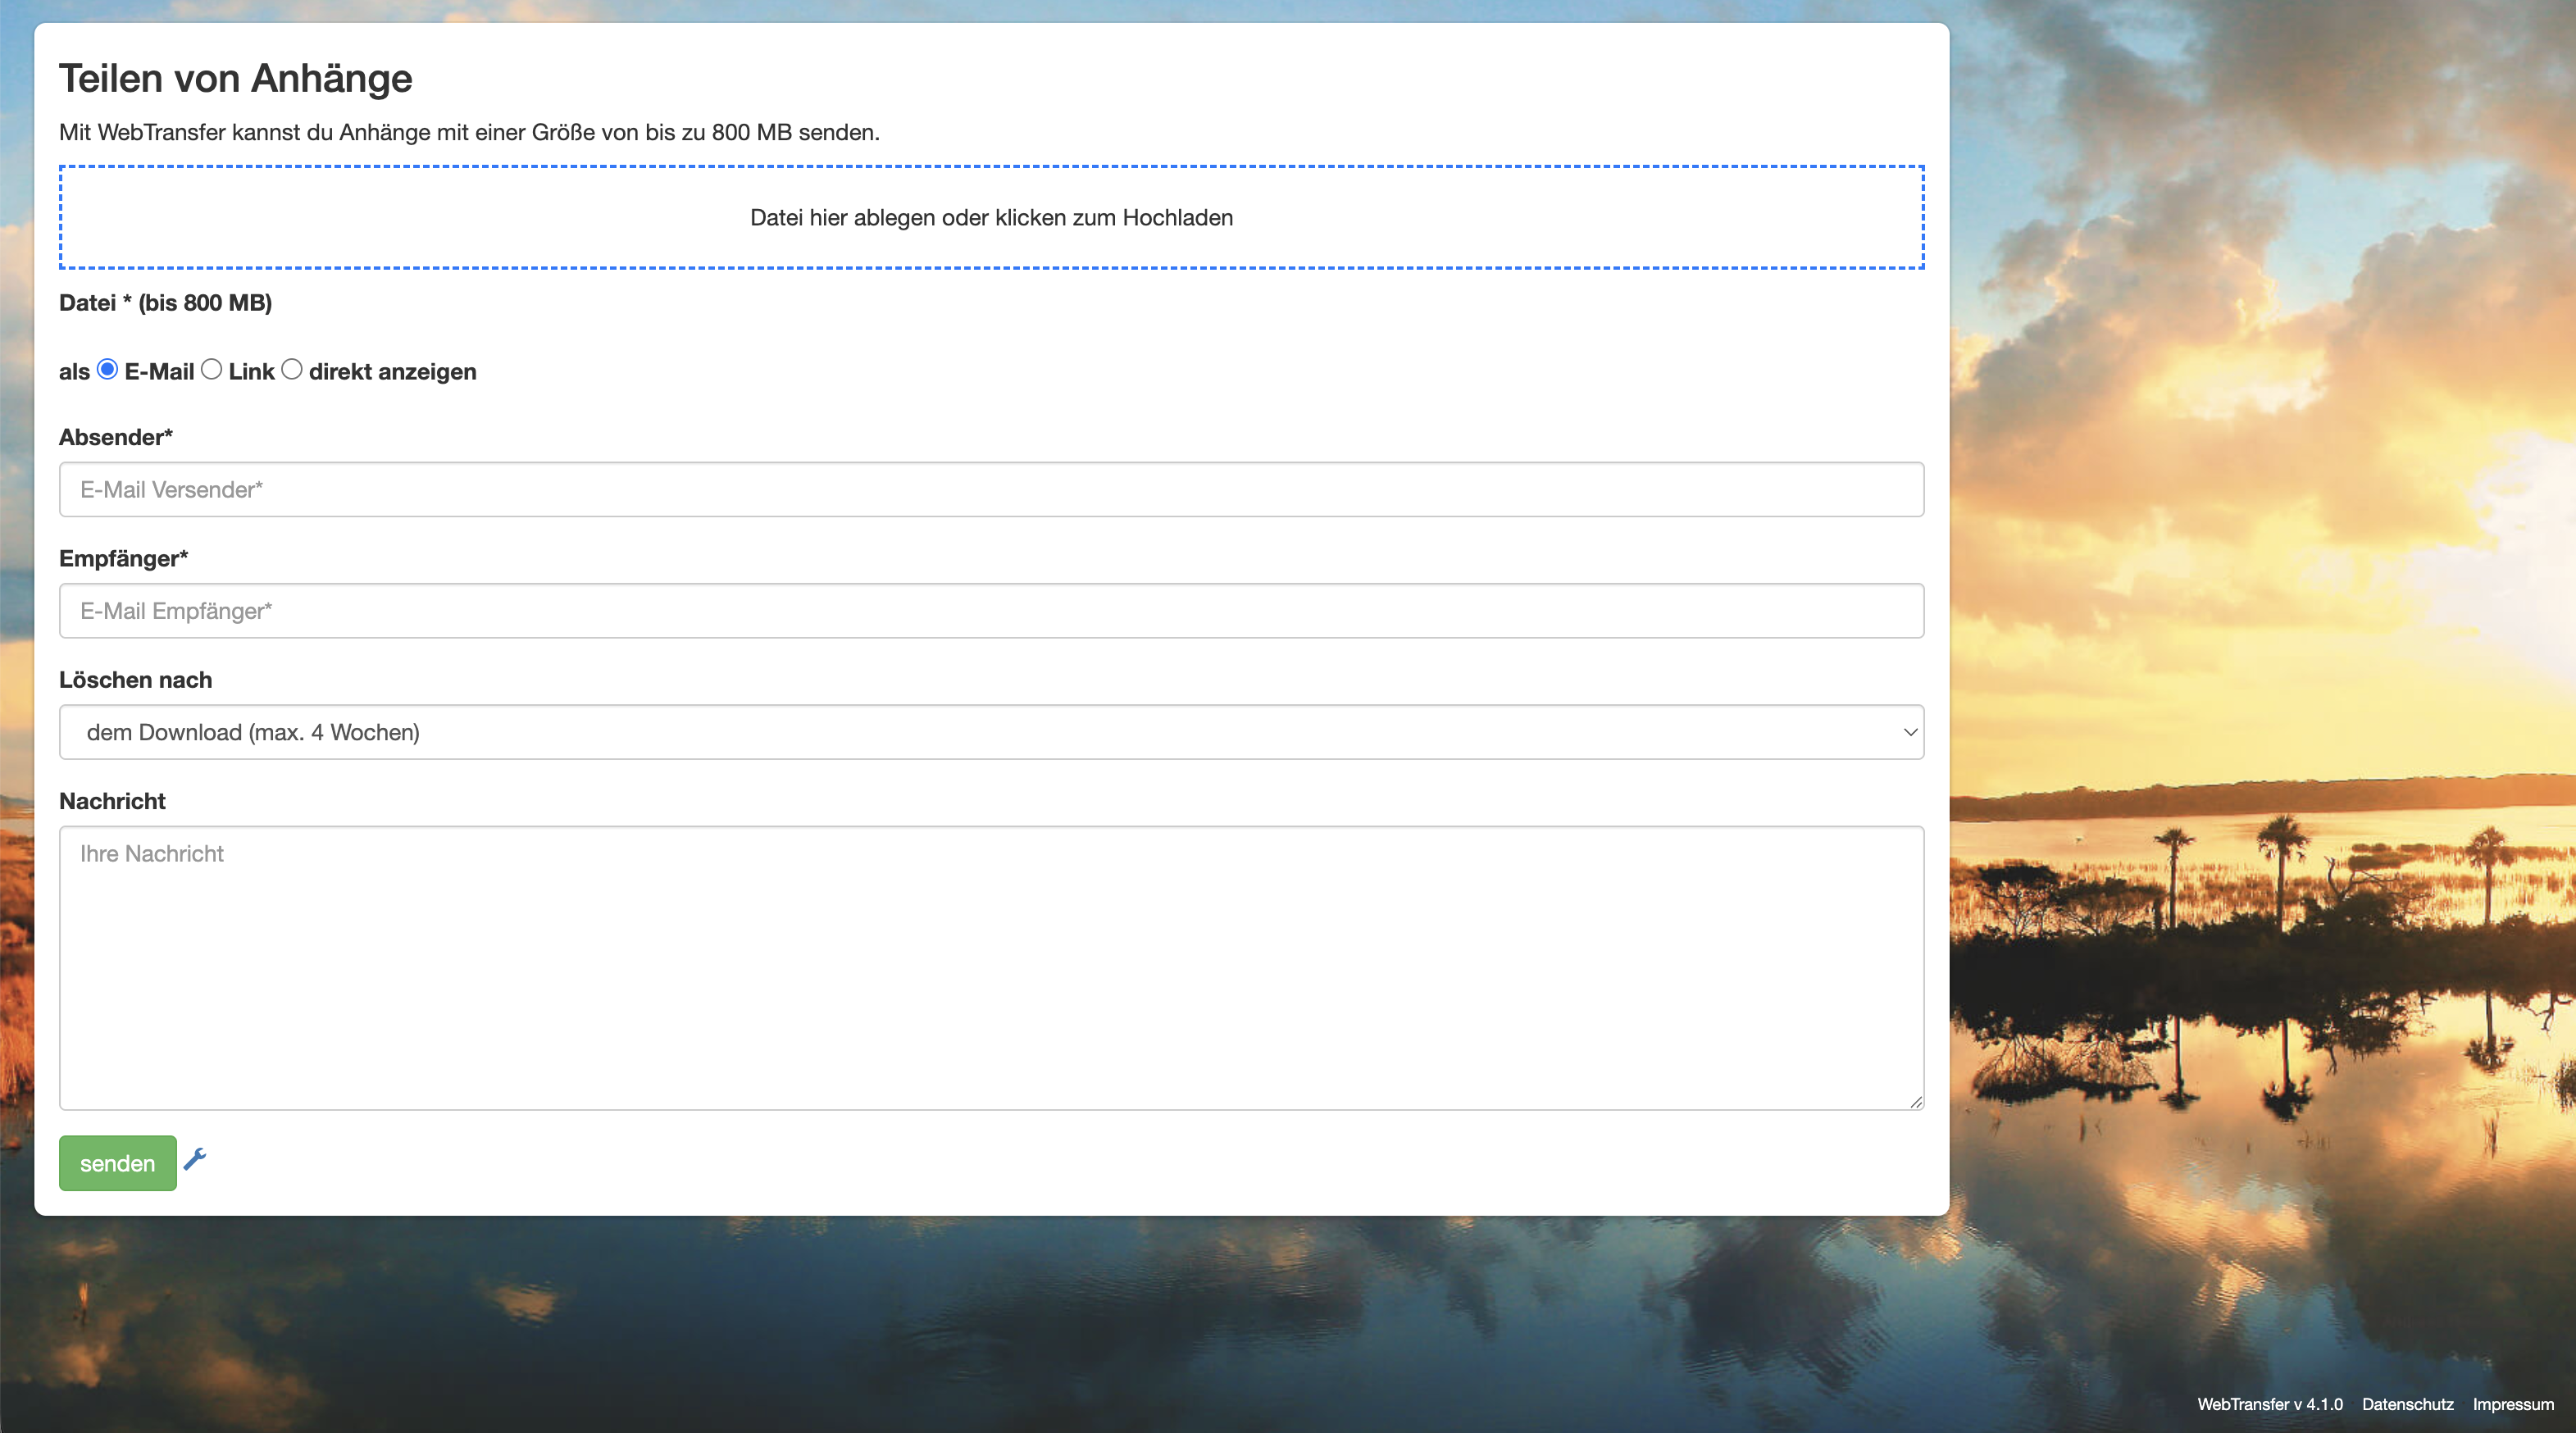Viewport: 2576px width, 1433px height.
Task: Focus the E-Mail Versender input field
Action: click(x=990, y=489)
